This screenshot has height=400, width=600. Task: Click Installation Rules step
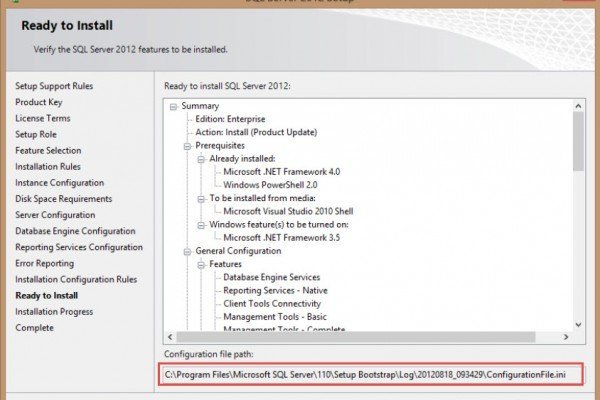tap(48, 167)
